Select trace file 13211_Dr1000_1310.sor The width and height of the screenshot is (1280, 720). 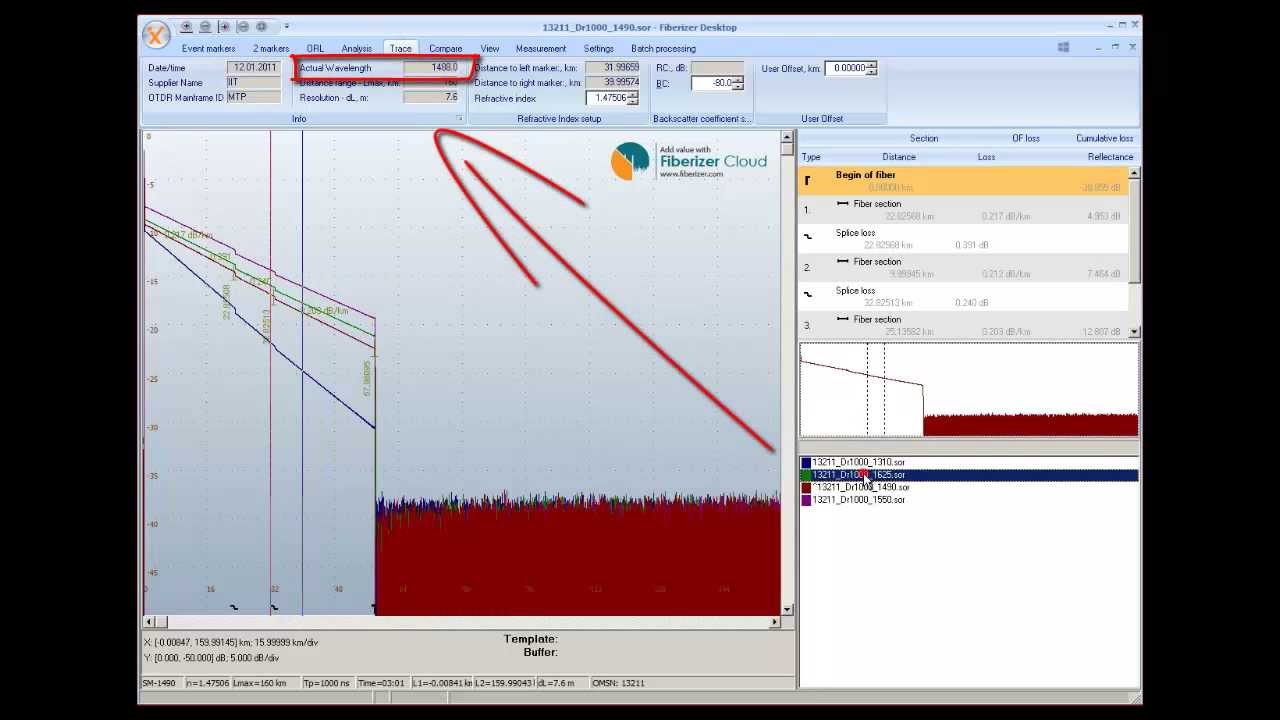pyautogui.click(x=858, y=462)
